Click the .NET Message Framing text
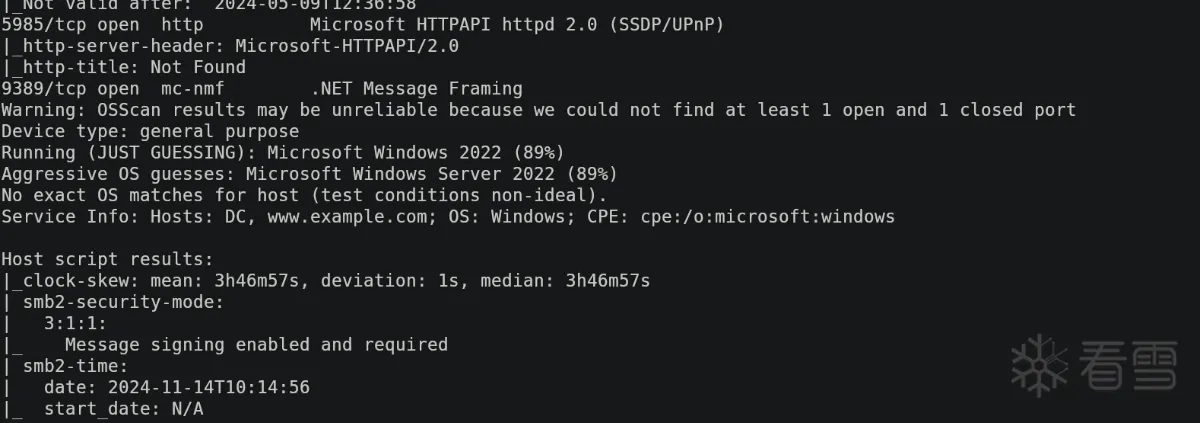 pos(416,89)
